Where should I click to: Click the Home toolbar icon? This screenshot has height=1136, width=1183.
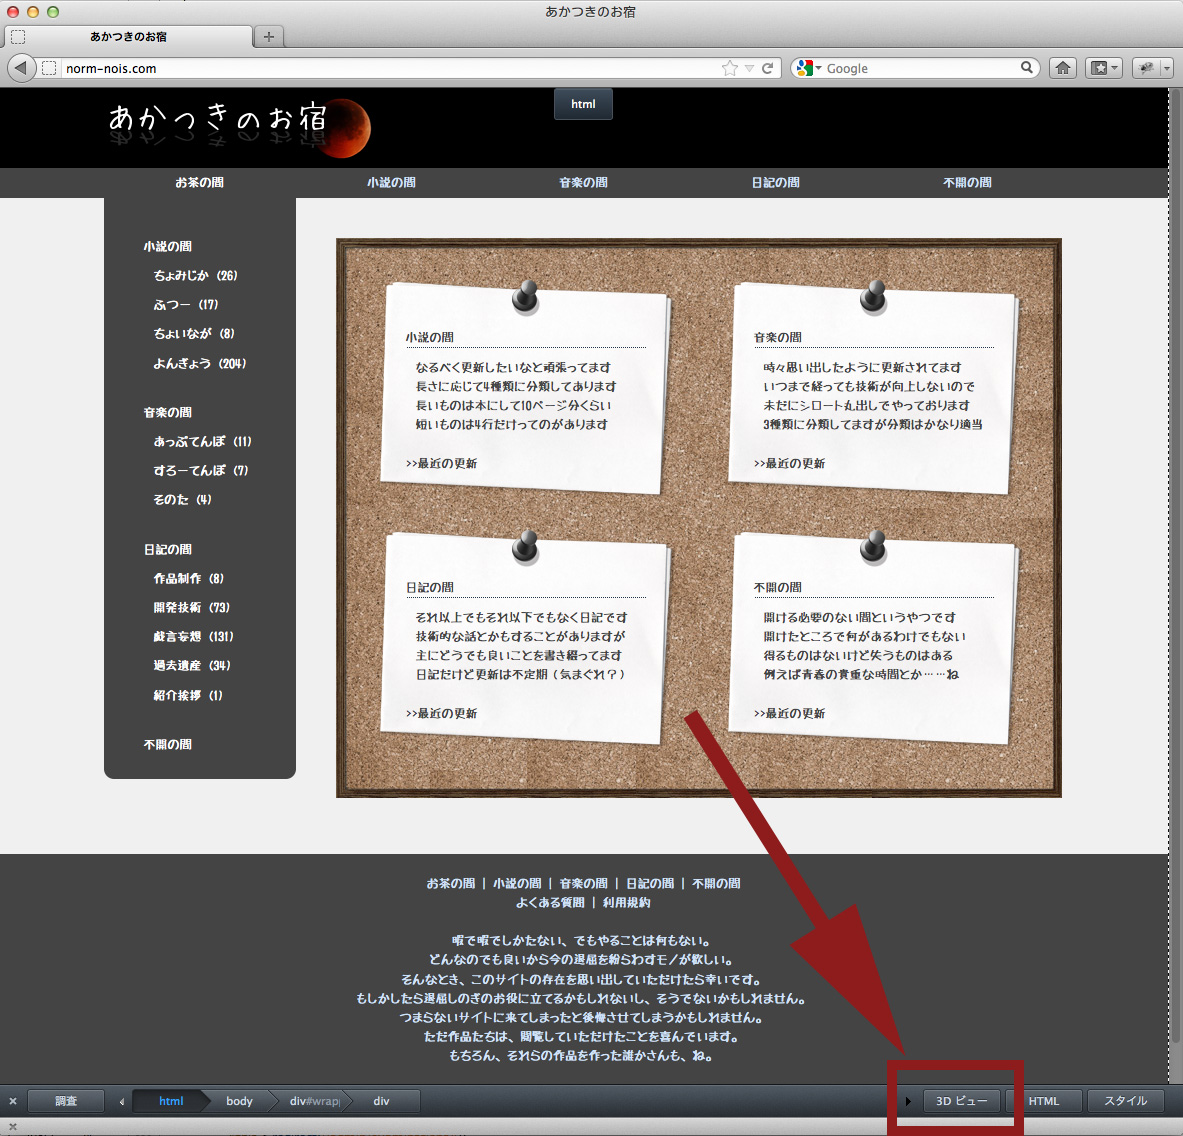(1063, 68)
